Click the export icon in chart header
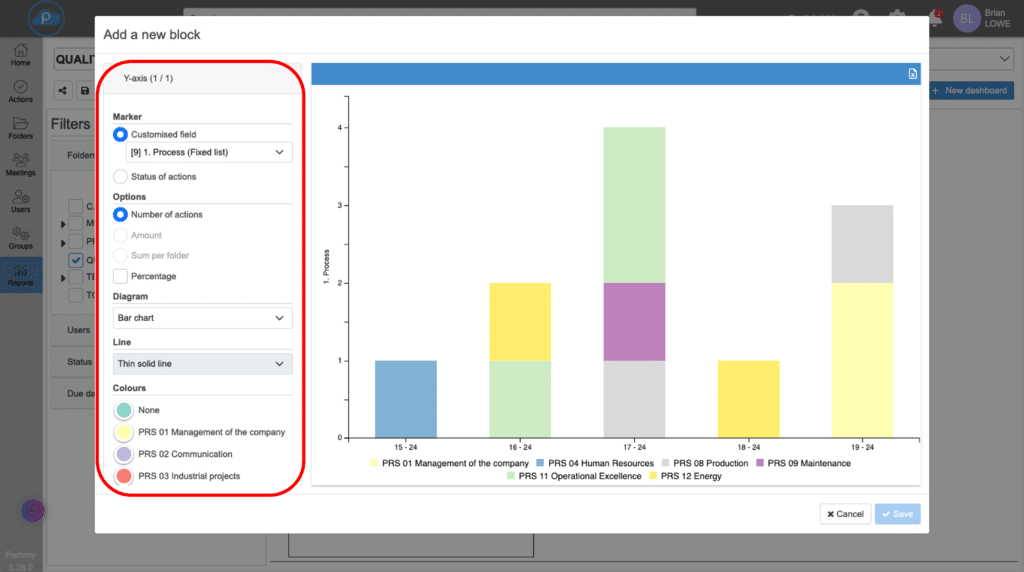Image resolution: width=1024 pixels, height=572 pixels. 912,74
